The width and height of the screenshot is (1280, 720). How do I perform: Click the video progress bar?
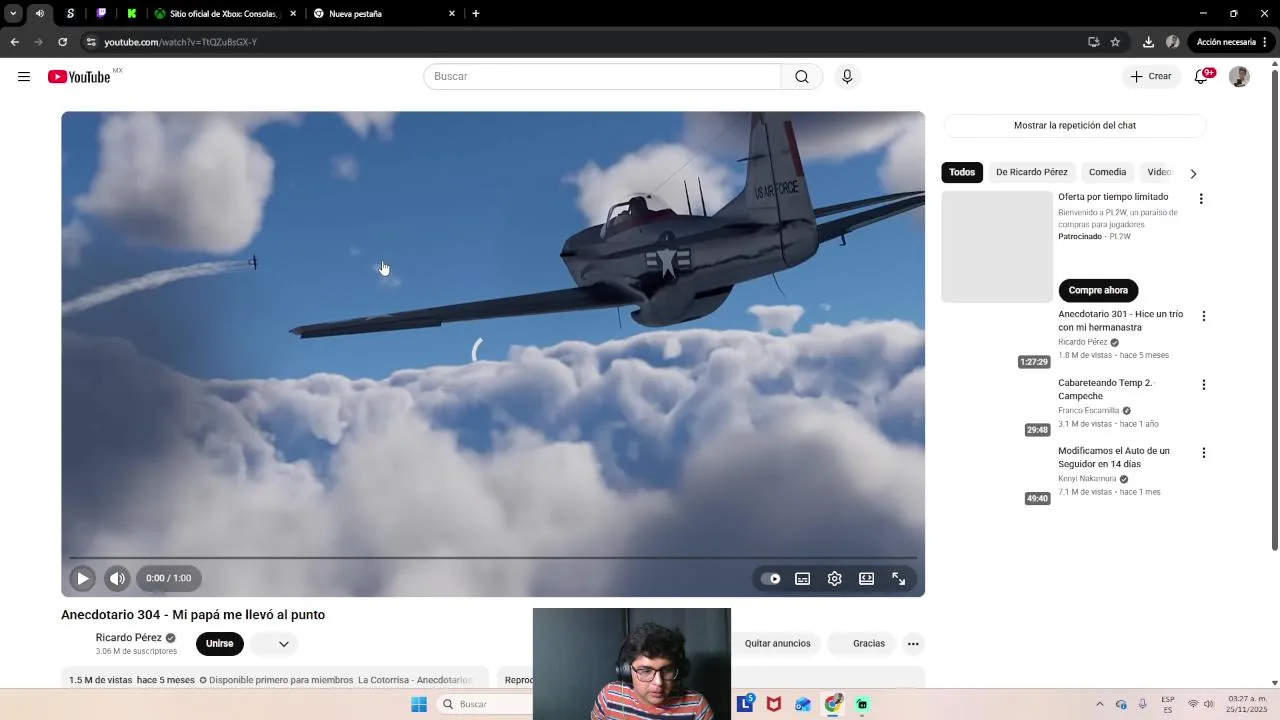click(x=493, y=557)
